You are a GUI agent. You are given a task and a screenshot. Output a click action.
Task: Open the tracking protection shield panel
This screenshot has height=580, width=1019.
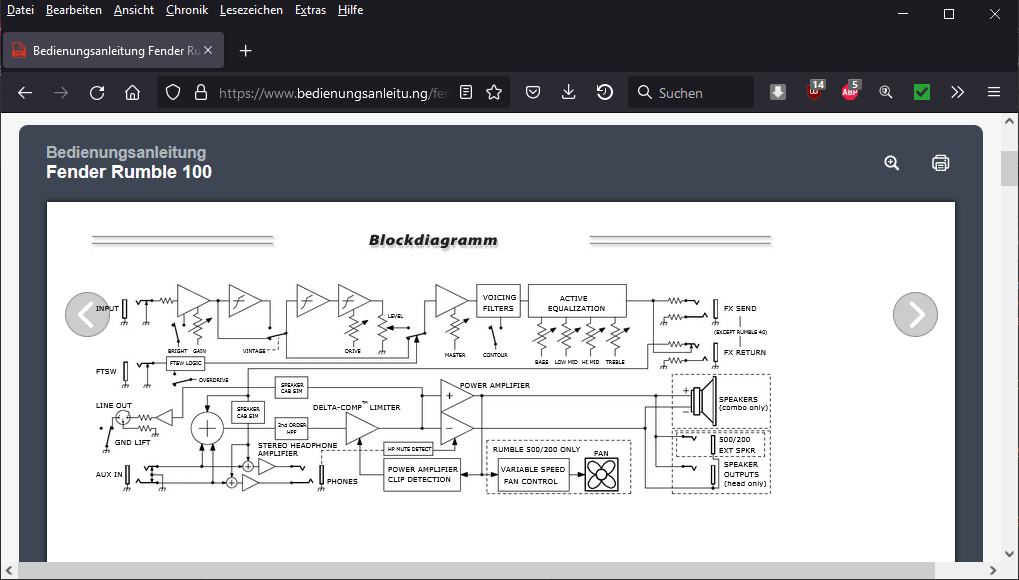click(x=172, y=92)
